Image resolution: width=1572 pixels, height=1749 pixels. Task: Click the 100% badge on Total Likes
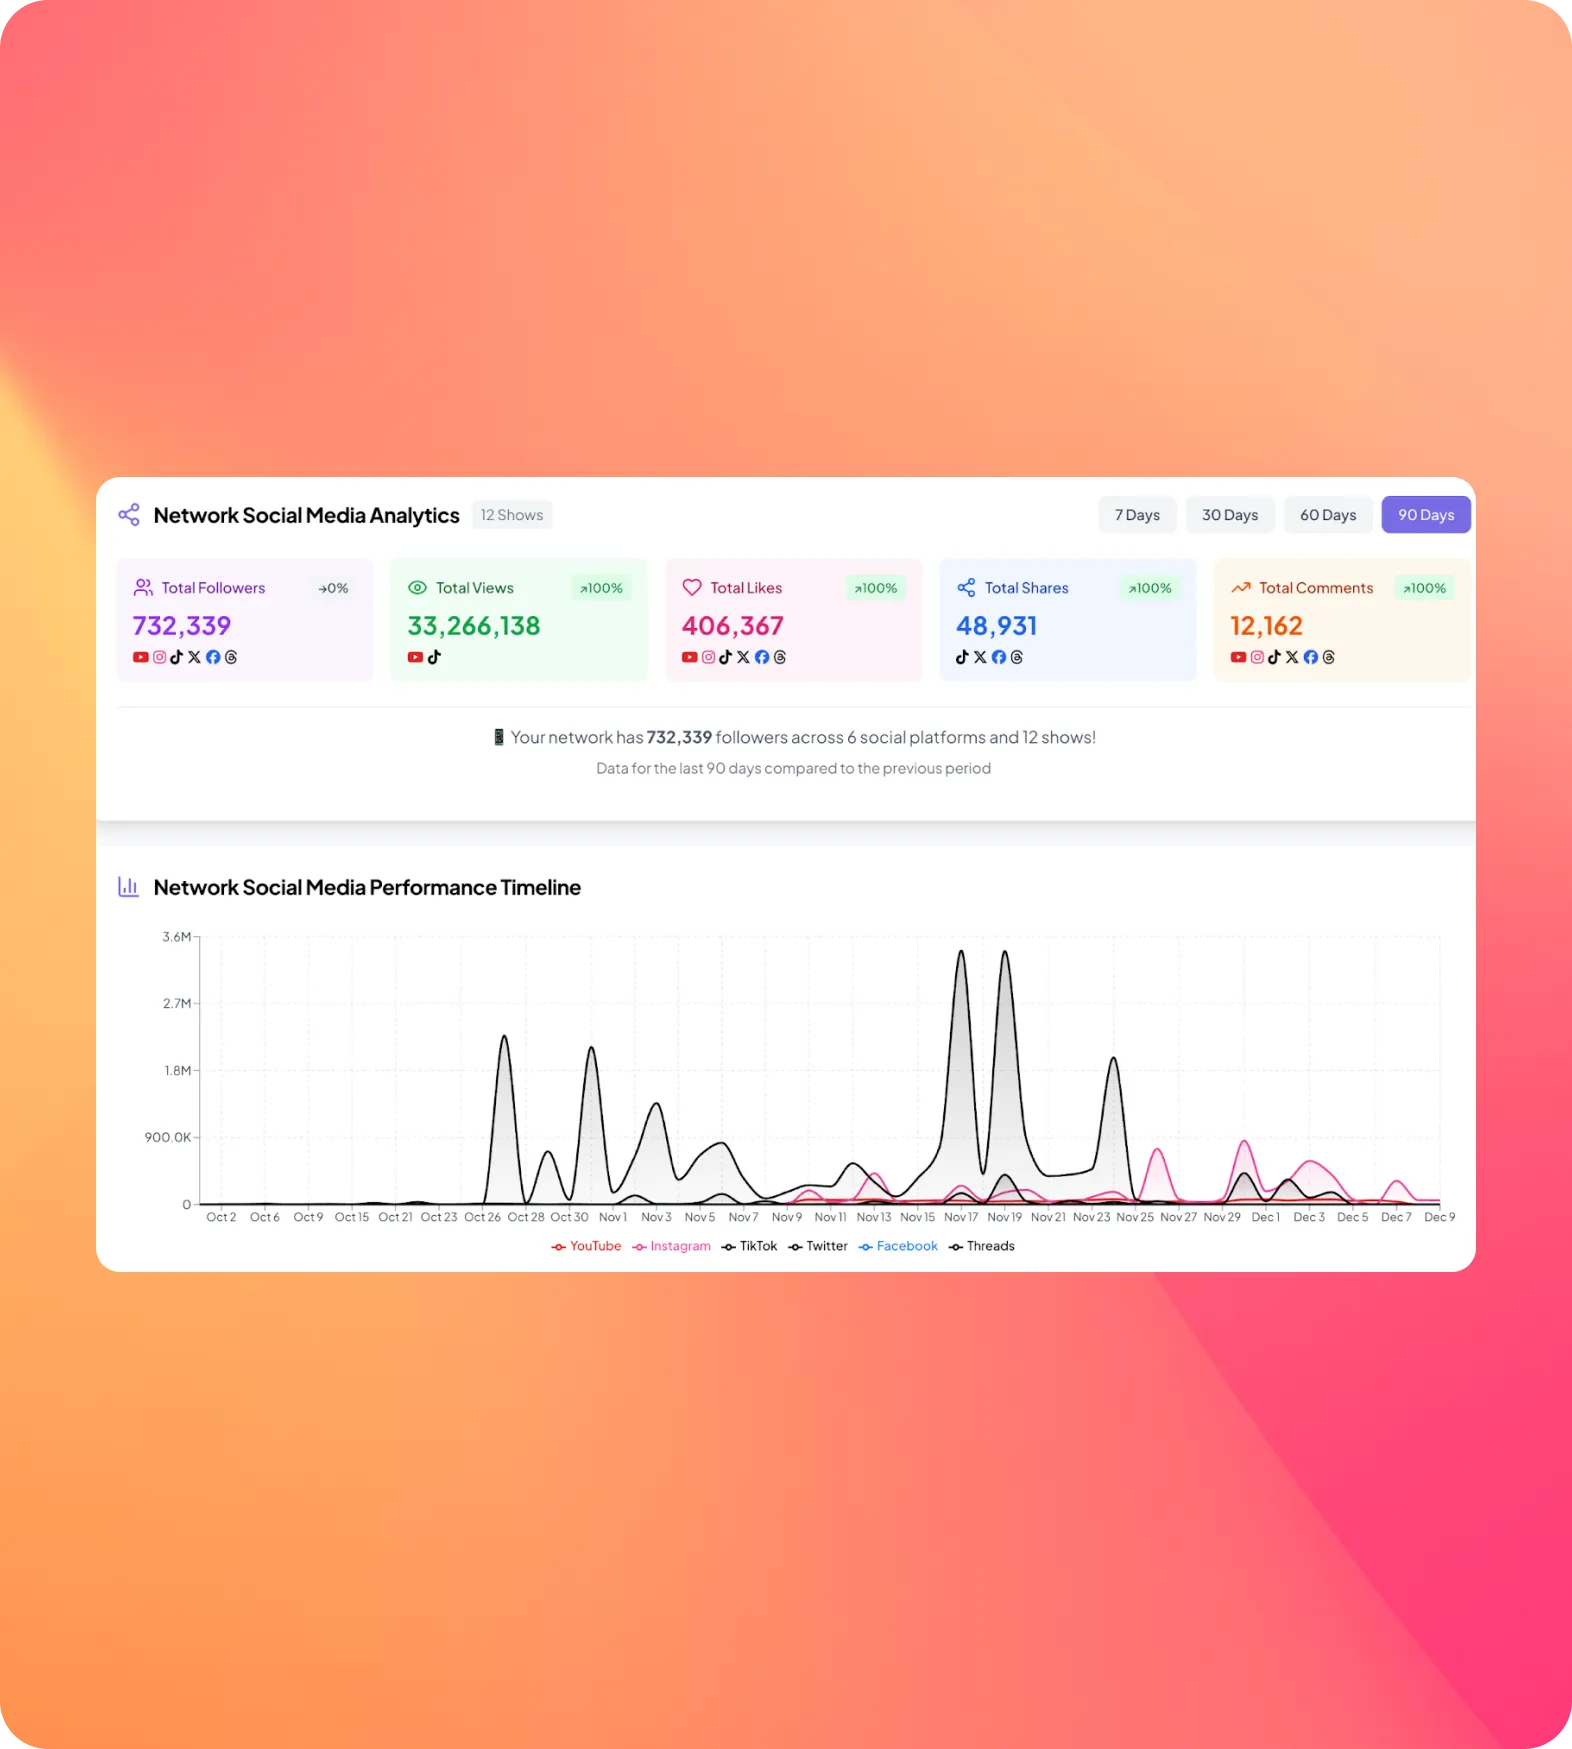tap(876, 588)
